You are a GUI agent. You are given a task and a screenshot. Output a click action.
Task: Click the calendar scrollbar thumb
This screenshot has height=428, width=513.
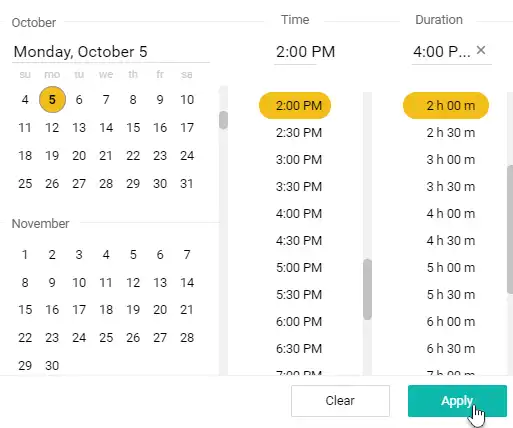(224, 120)
